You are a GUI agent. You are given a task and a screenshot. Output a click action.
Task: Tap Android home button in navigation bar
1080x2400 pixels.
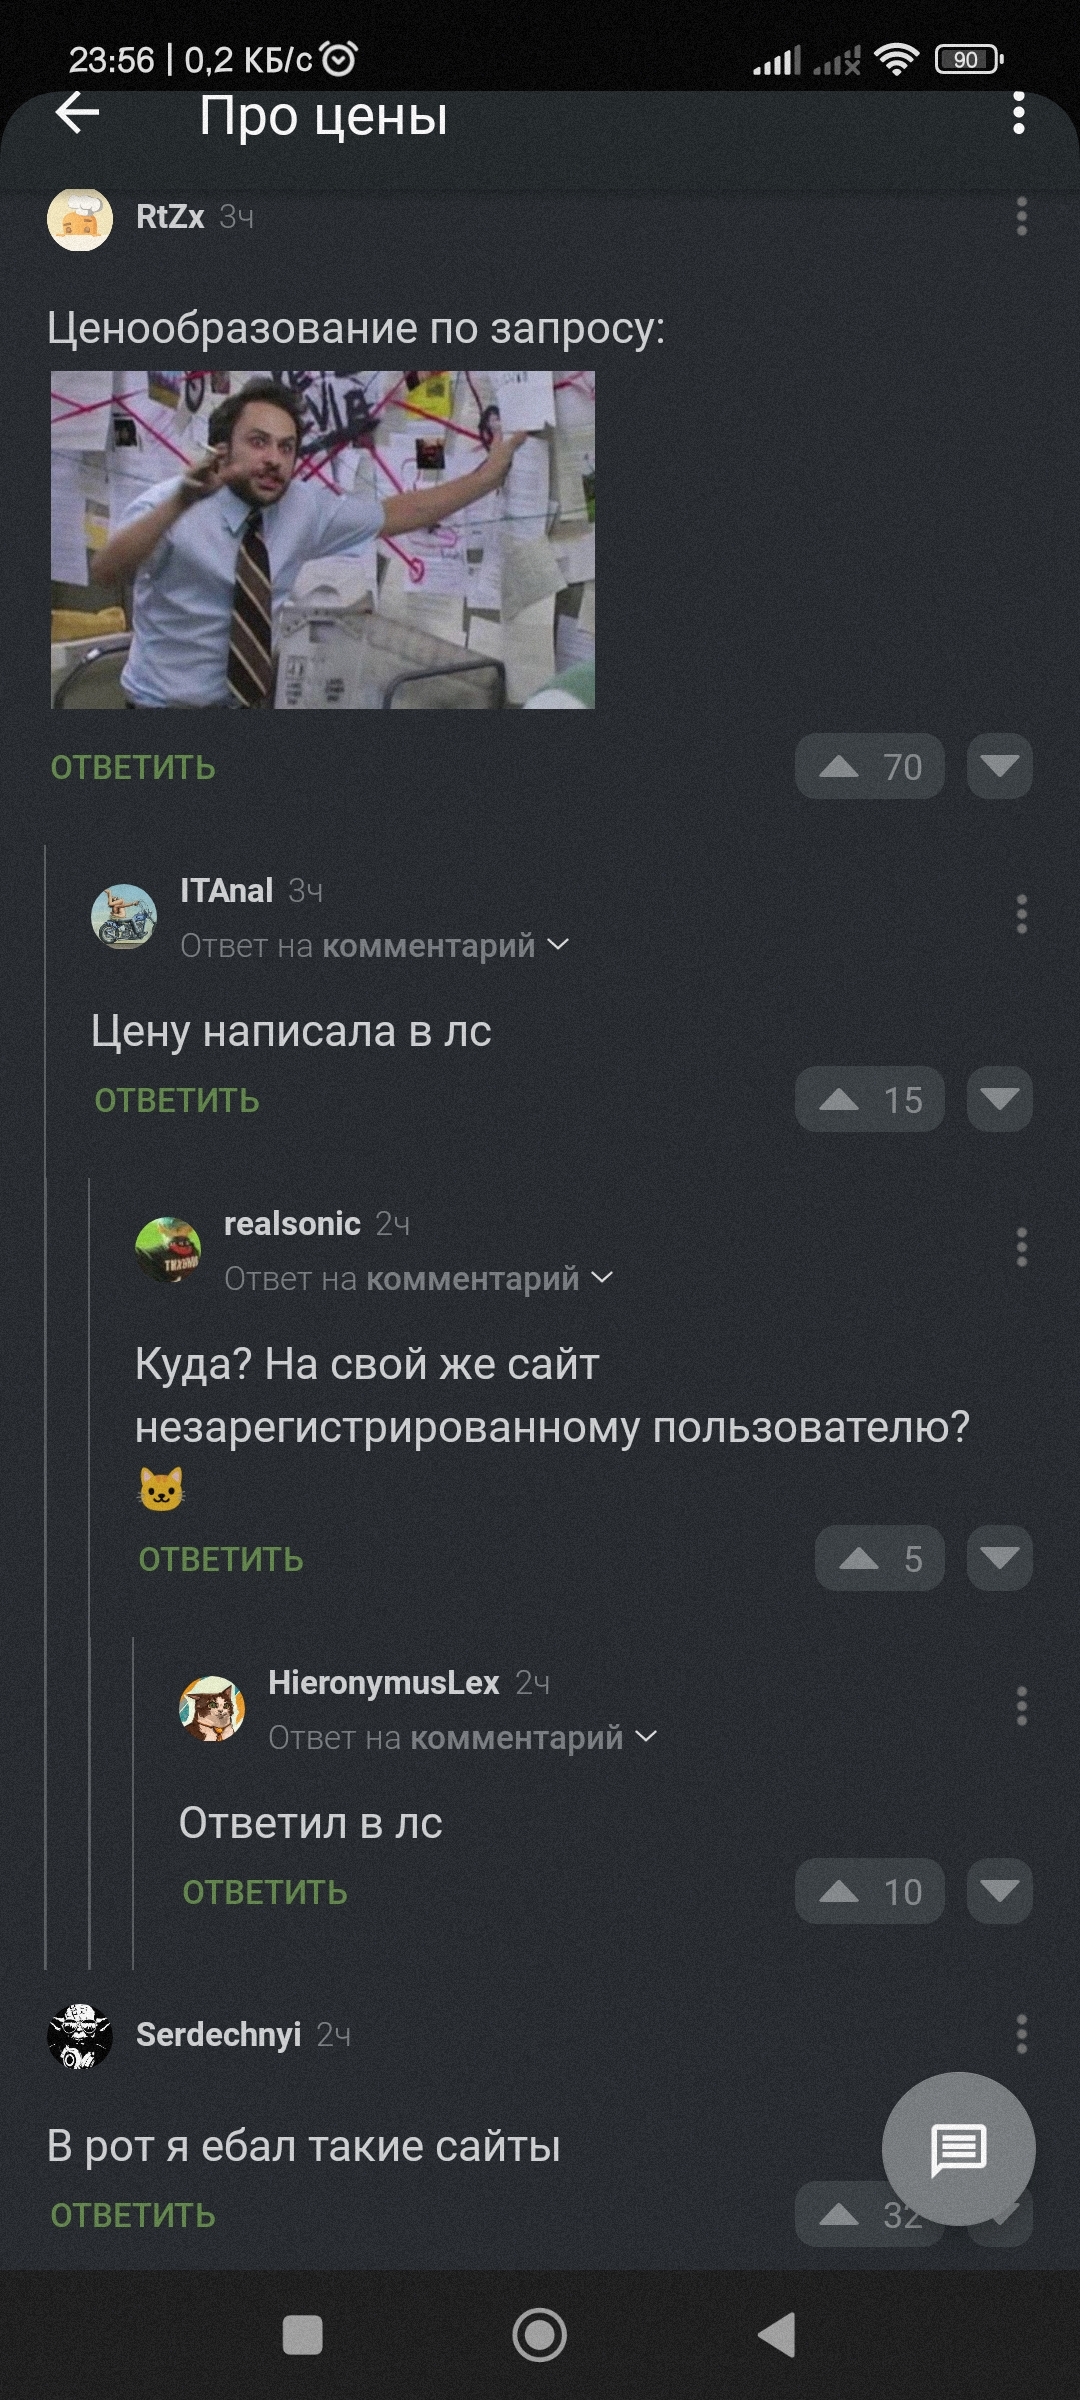[x=540, y=2335]
